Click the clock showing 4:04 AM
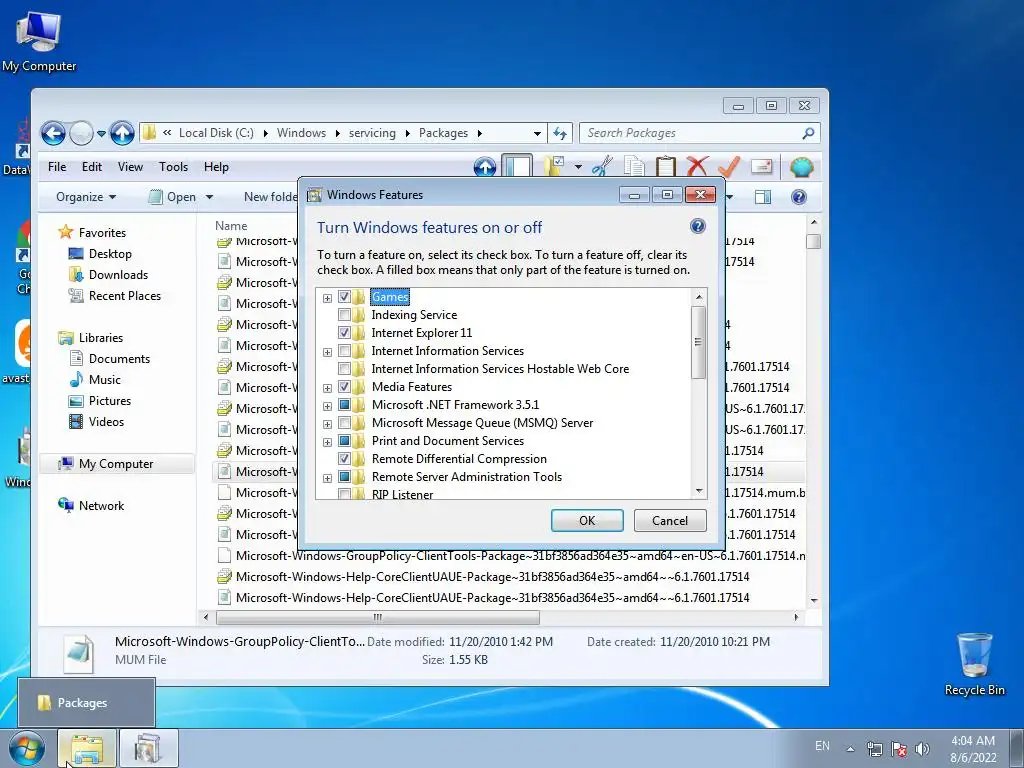Image resolution: width=1024 pixels, height=768 pixels. pos(972,741)
